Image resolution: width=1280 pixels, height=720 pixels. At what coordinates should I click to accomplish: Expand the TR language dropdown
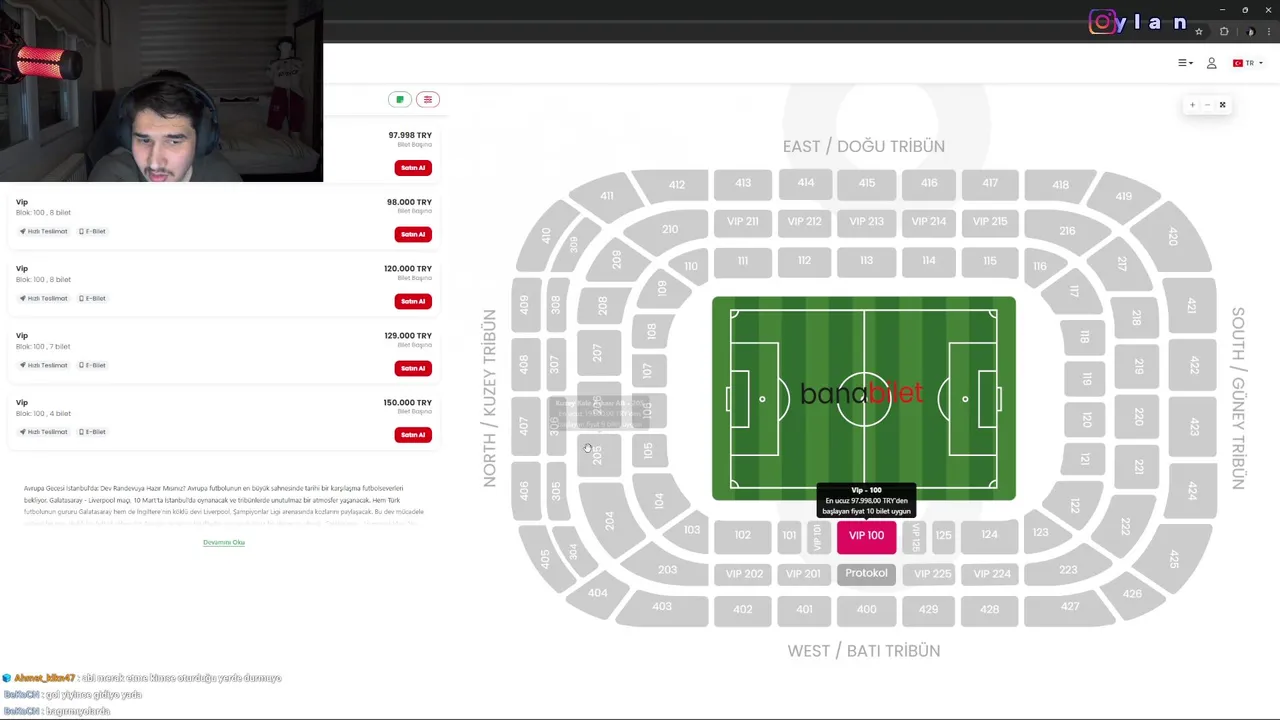pos(1248,63)
